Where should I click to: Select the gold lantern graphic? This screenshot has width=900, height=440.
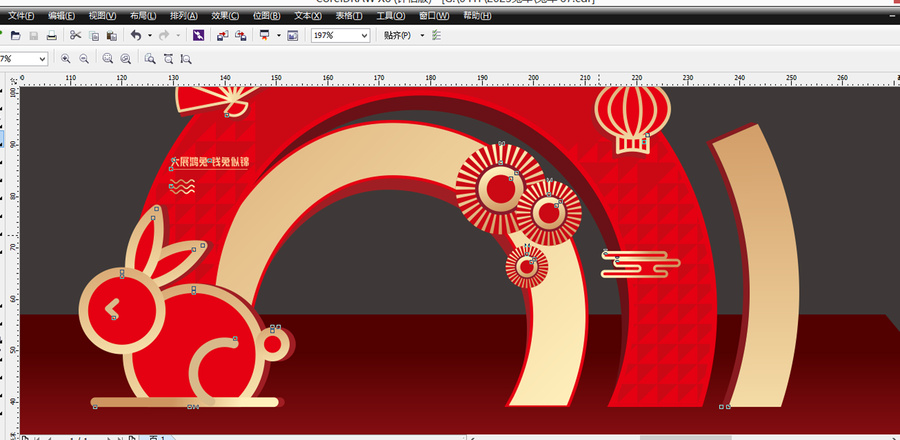point(632,119)
